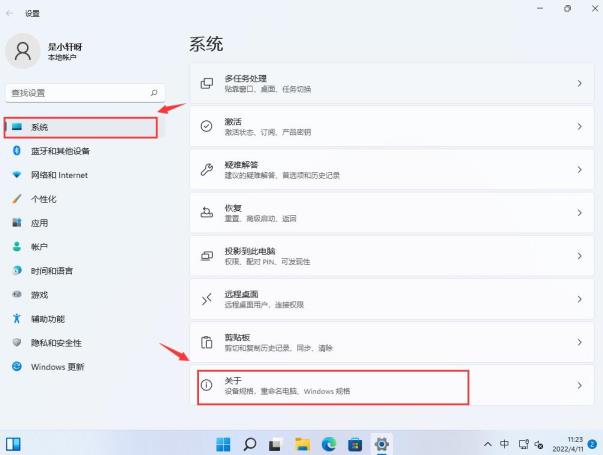Open the 恢复 settings row

pyautogui.click(x=392, y=213)
